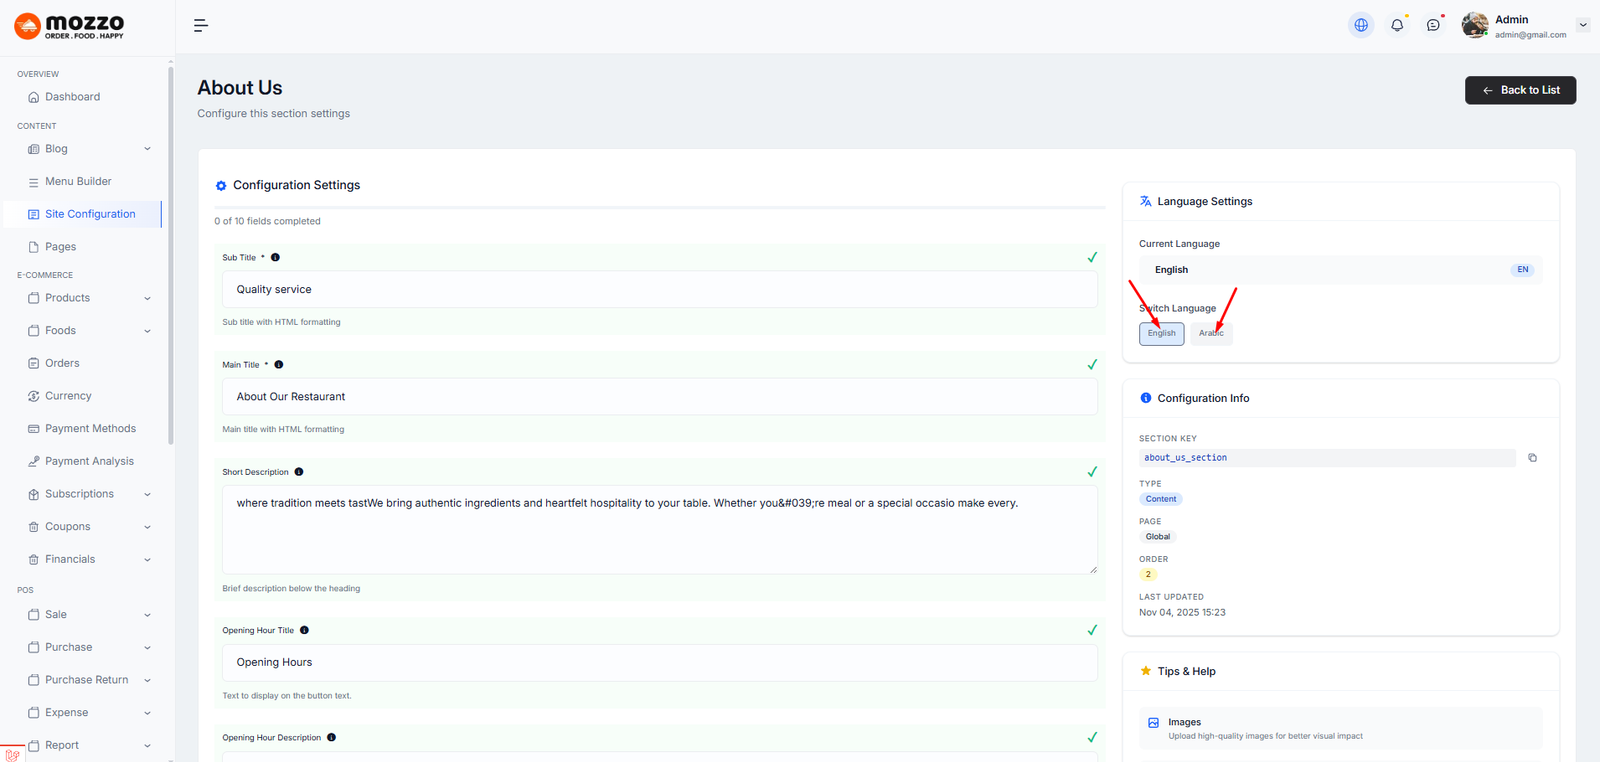This screenshot has height=762, width=1600.
Task: Copy the section key with copy icon
Action: point(1532,458)
